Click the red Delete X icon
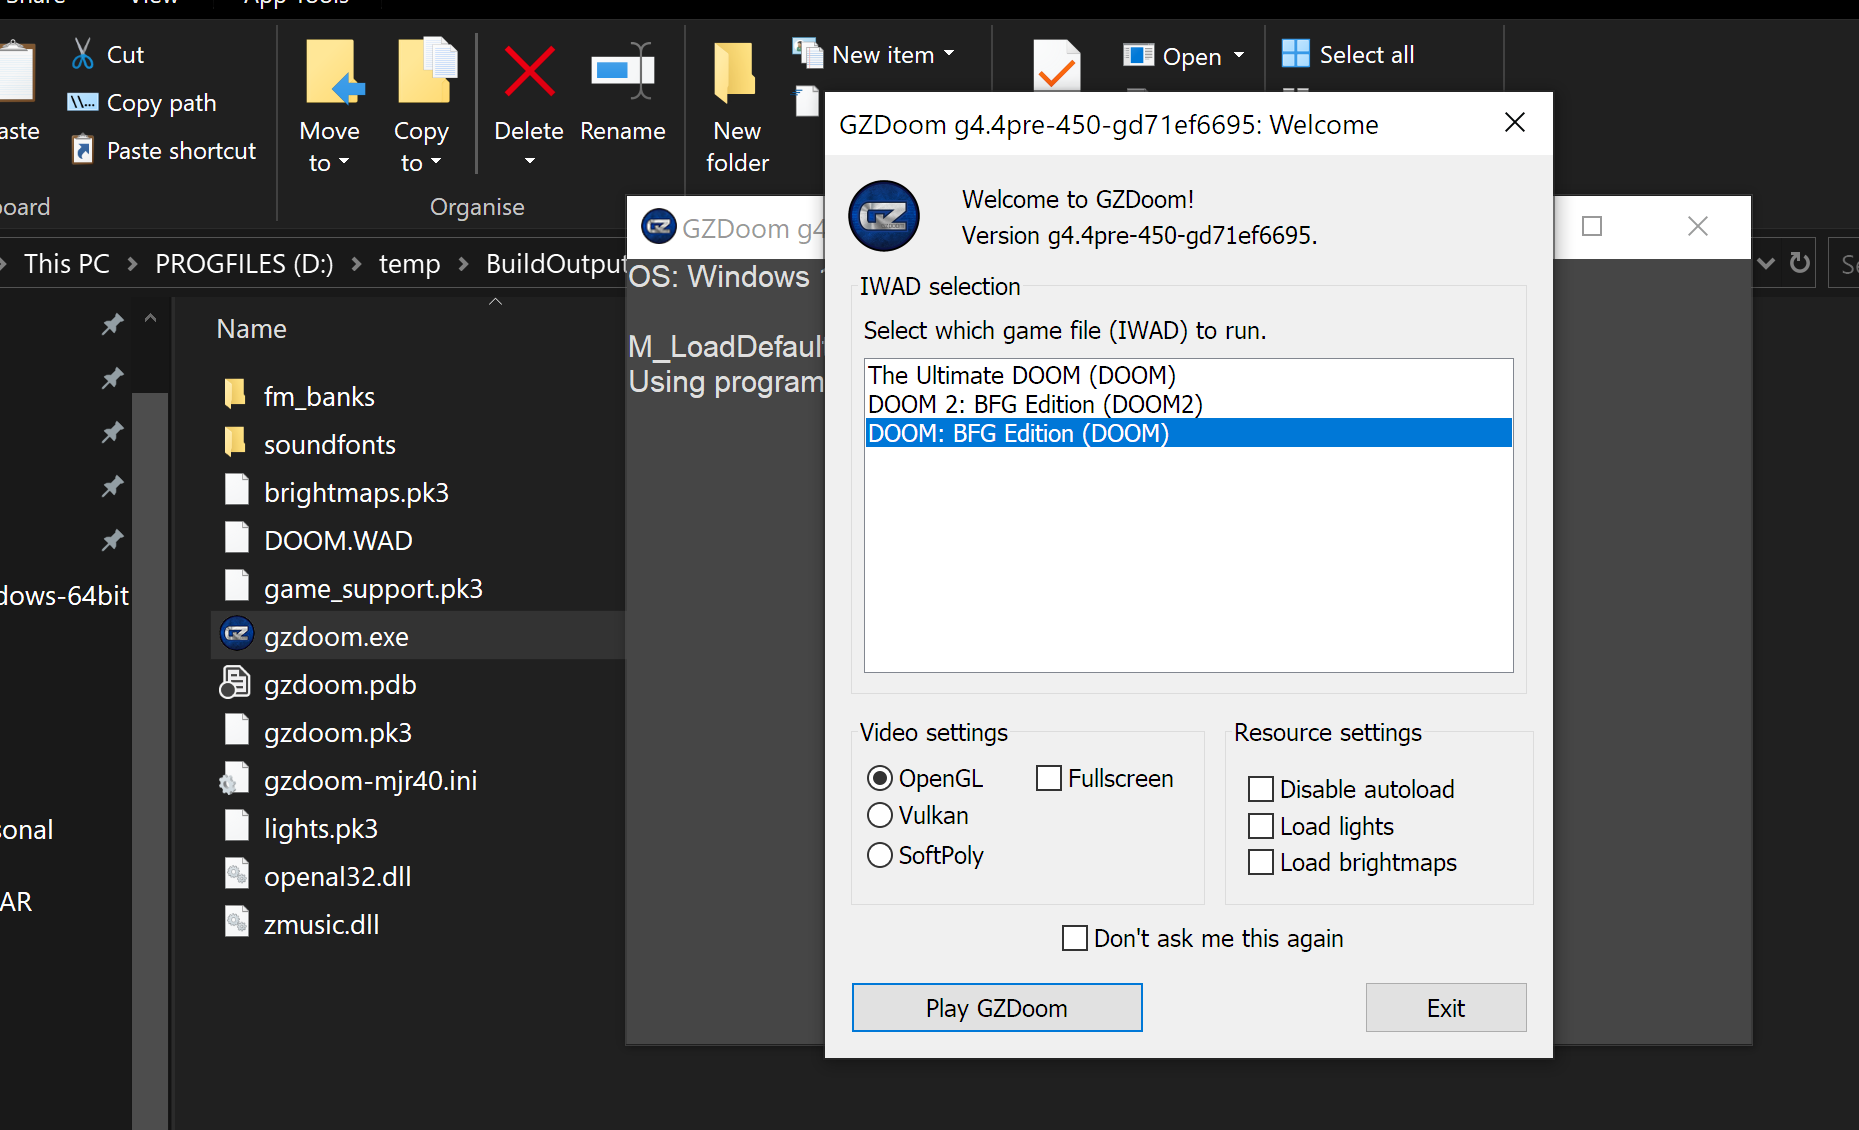The width and height of the screenshot is (1859, 1130). coord(529,71)
